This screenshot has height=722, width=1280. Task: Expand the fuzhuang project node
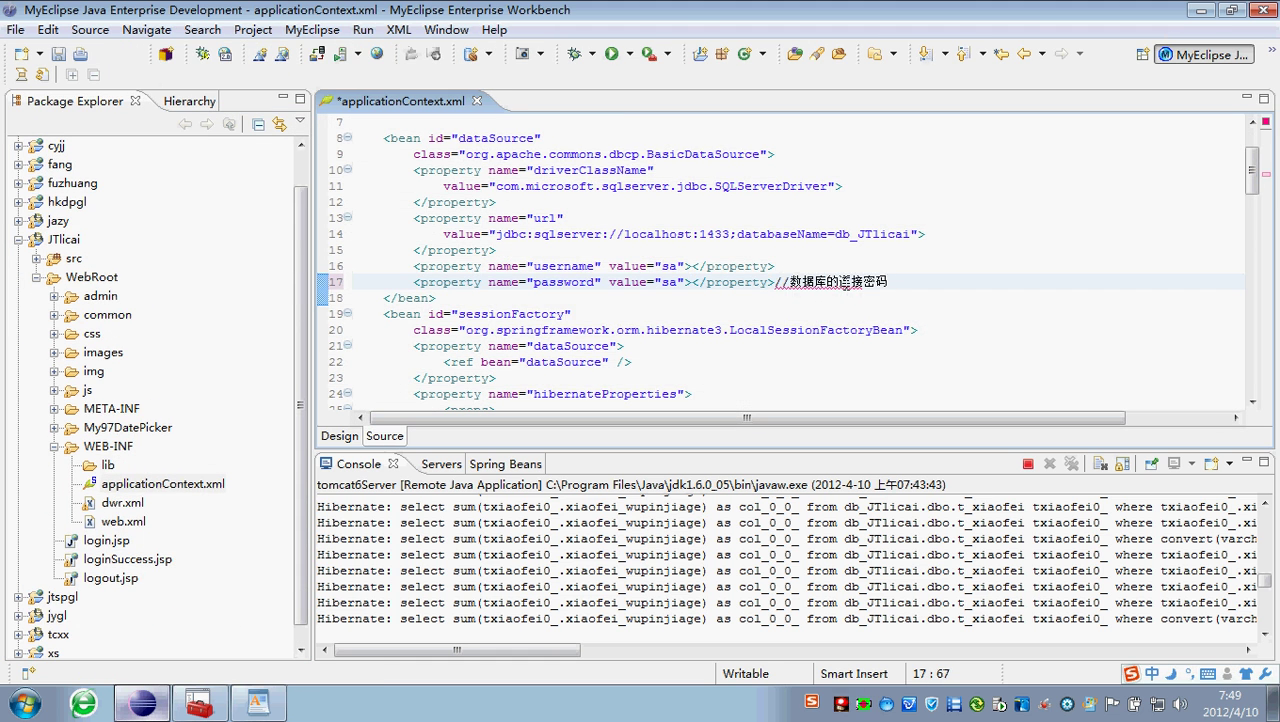pyautogui.click(x=18, y=184)
